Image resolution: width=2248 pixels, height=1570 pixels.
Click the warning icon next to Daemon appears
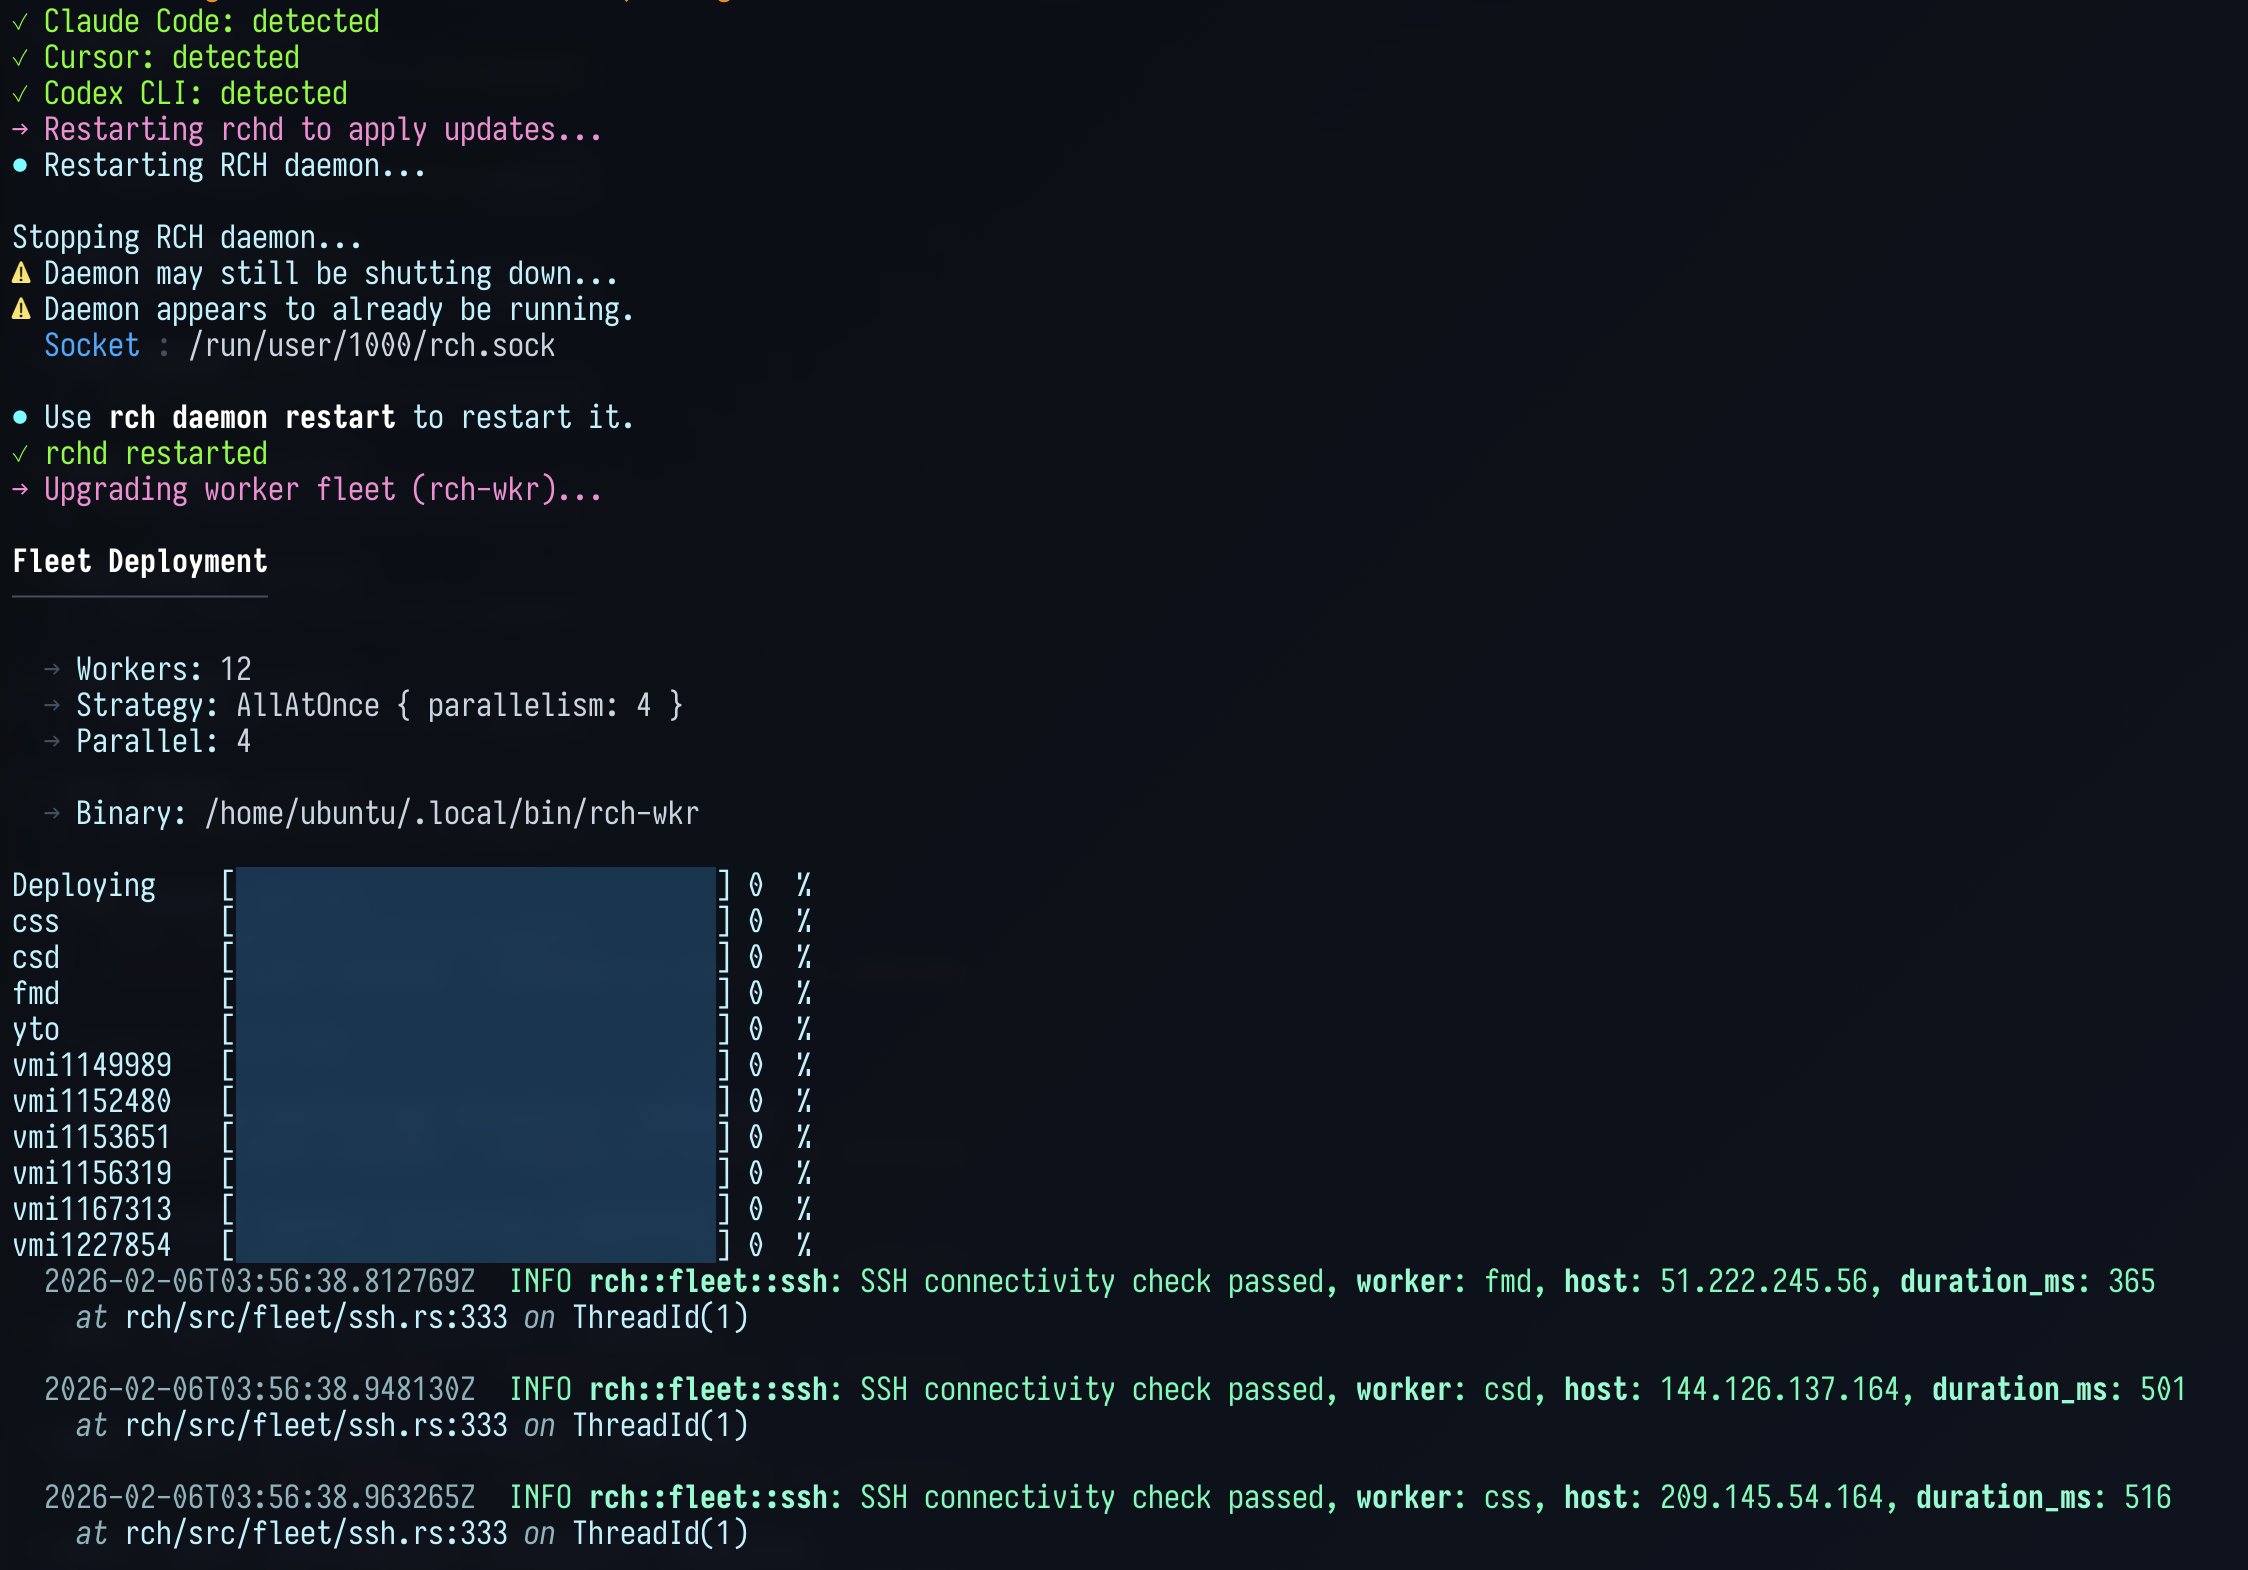point(21,309)
